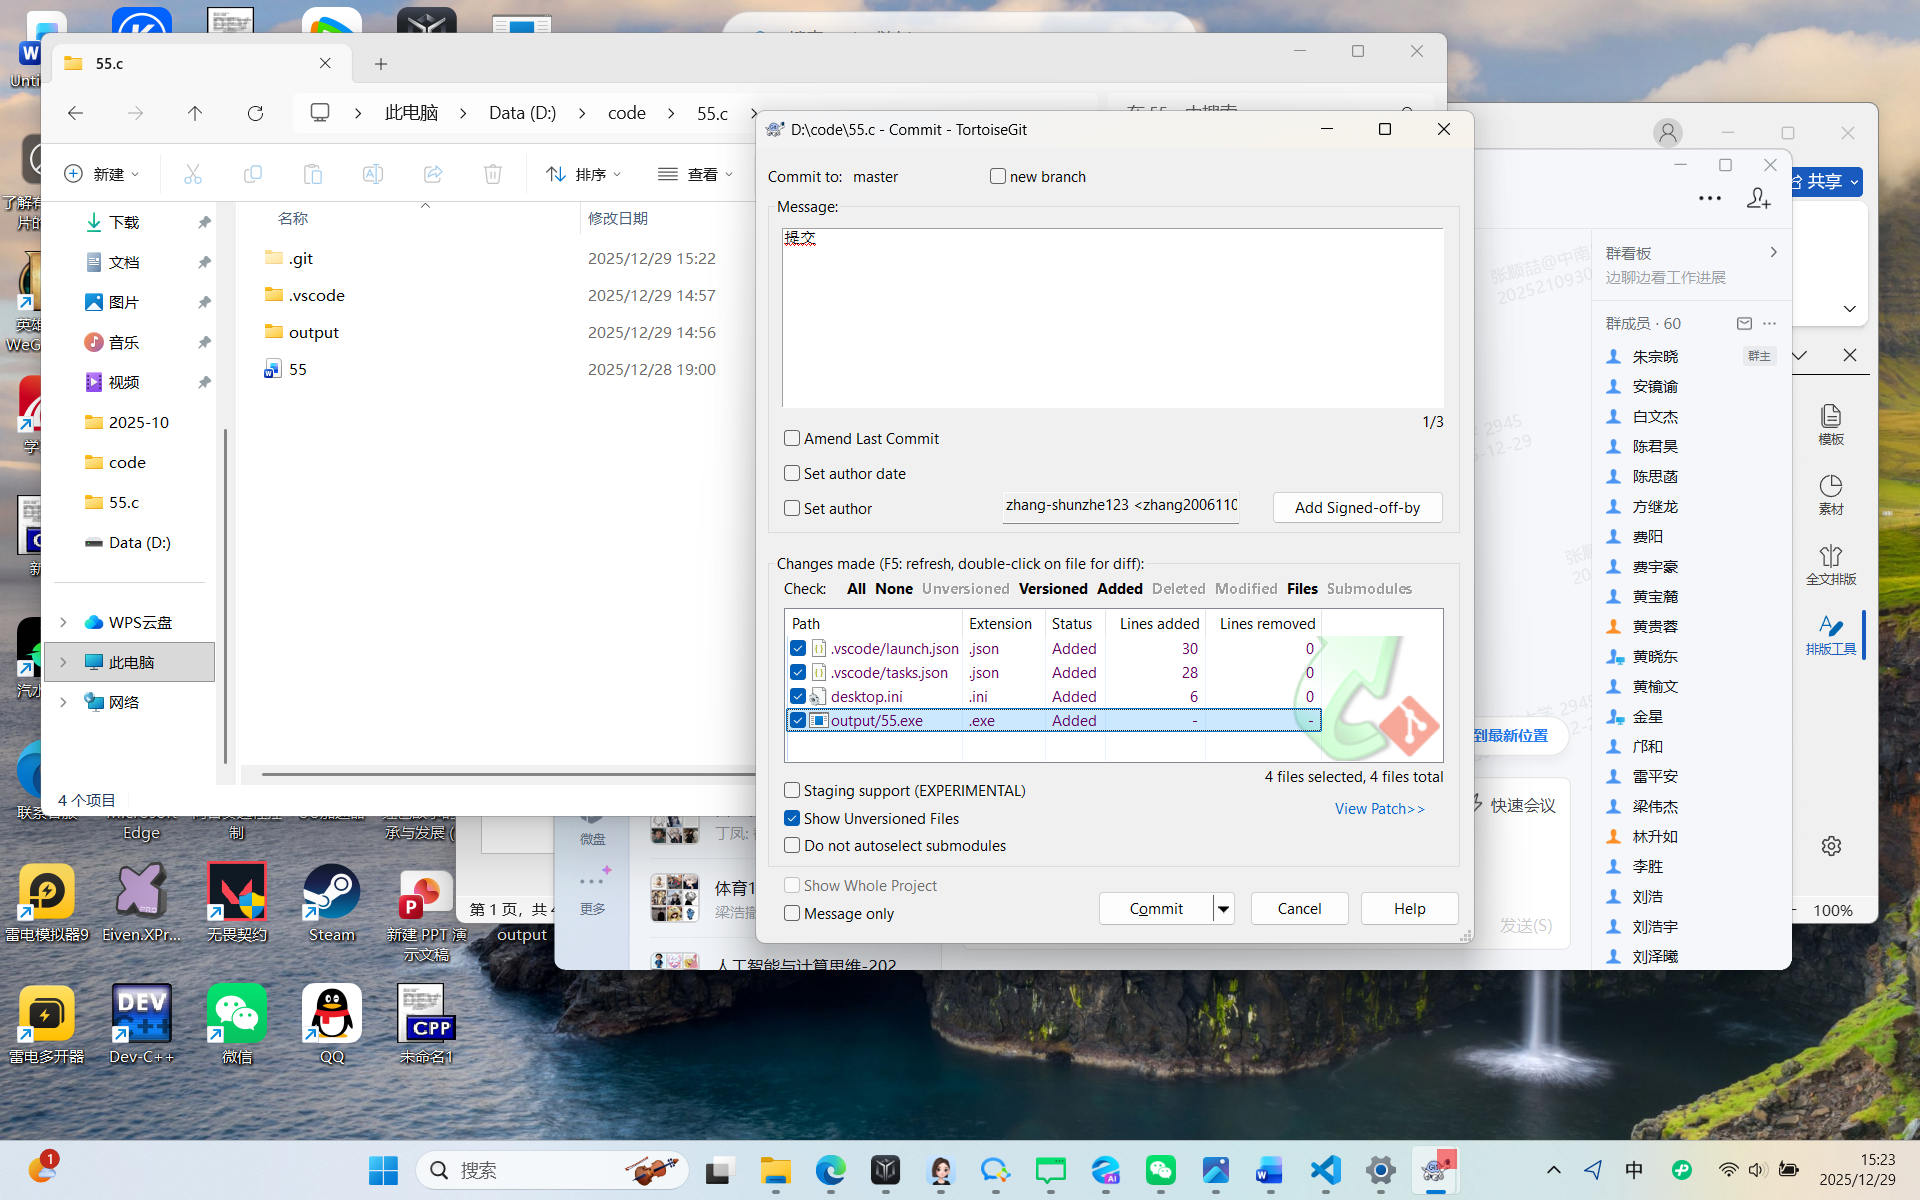Uncheck output/55.exe in changes list
Screen dimensions: 1920x1200
798,720
